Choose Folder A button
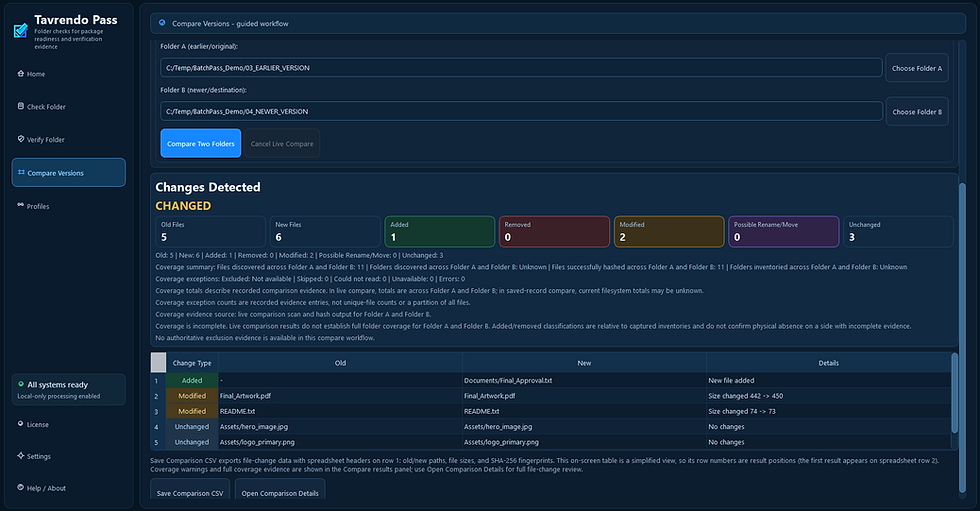This screenshot has width=980, height=511. tap(917, 68)
